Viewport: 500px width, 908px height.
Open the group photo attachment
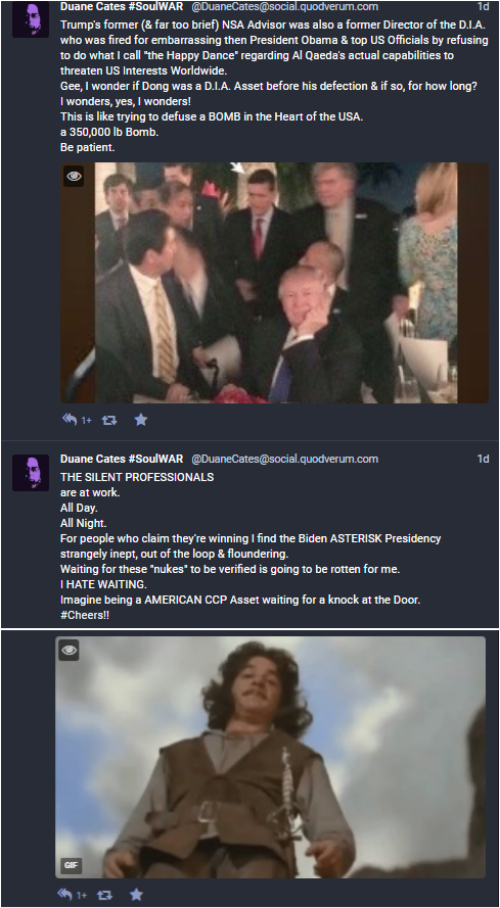275,283
